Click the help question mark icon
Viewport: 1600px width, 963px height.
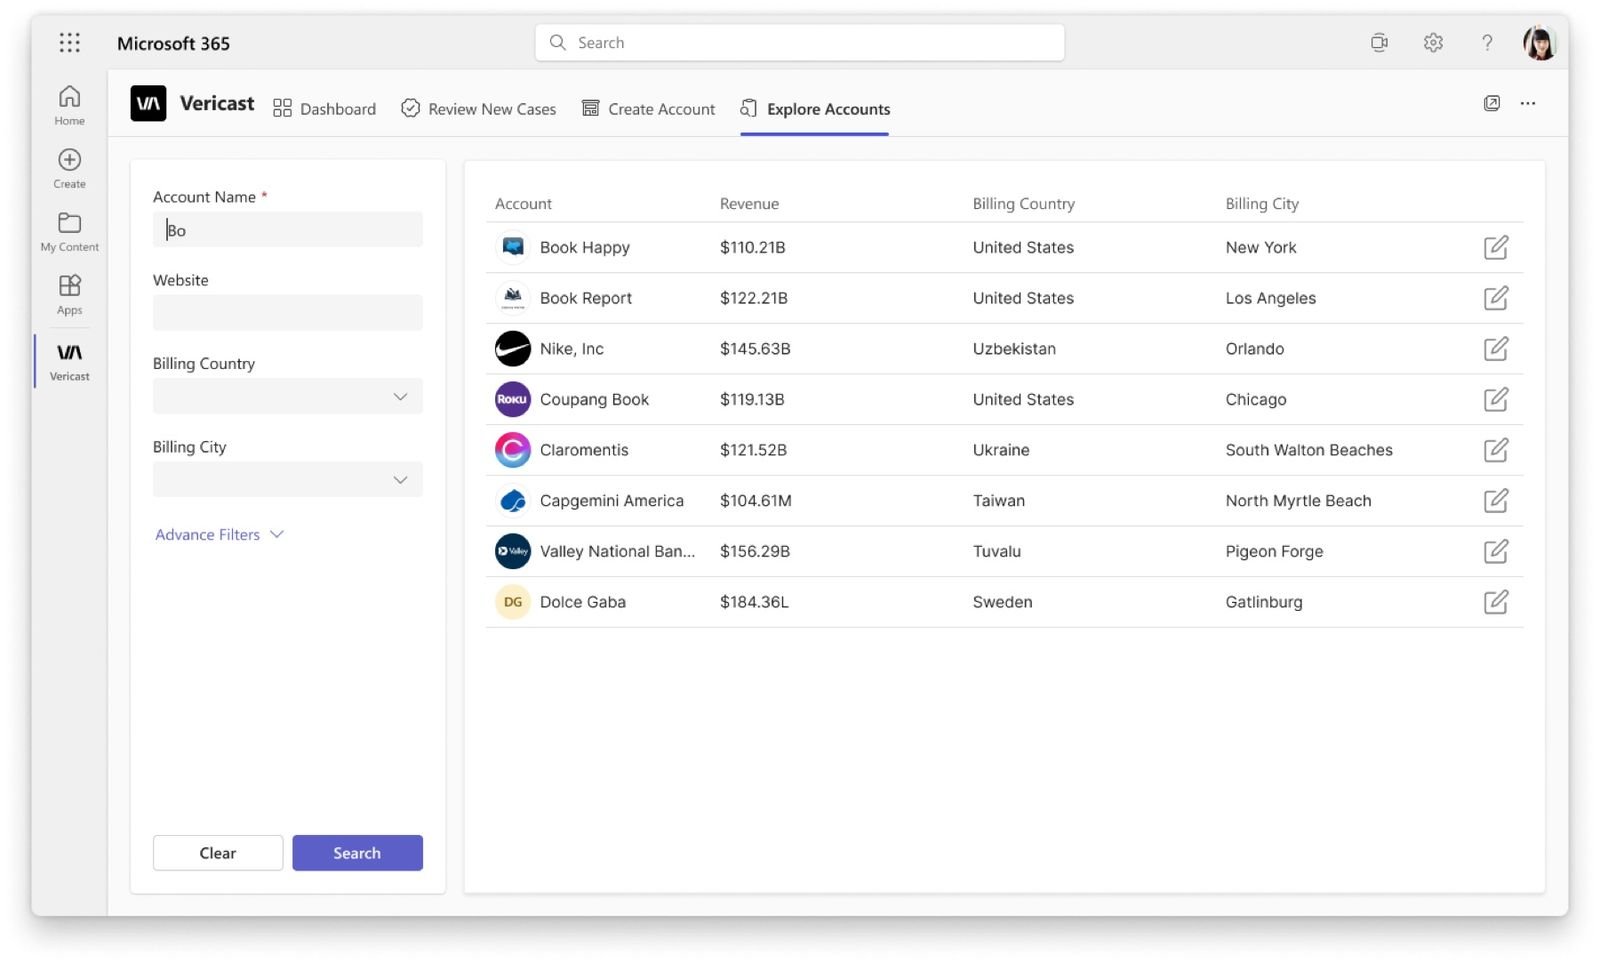pos(1487,42)
